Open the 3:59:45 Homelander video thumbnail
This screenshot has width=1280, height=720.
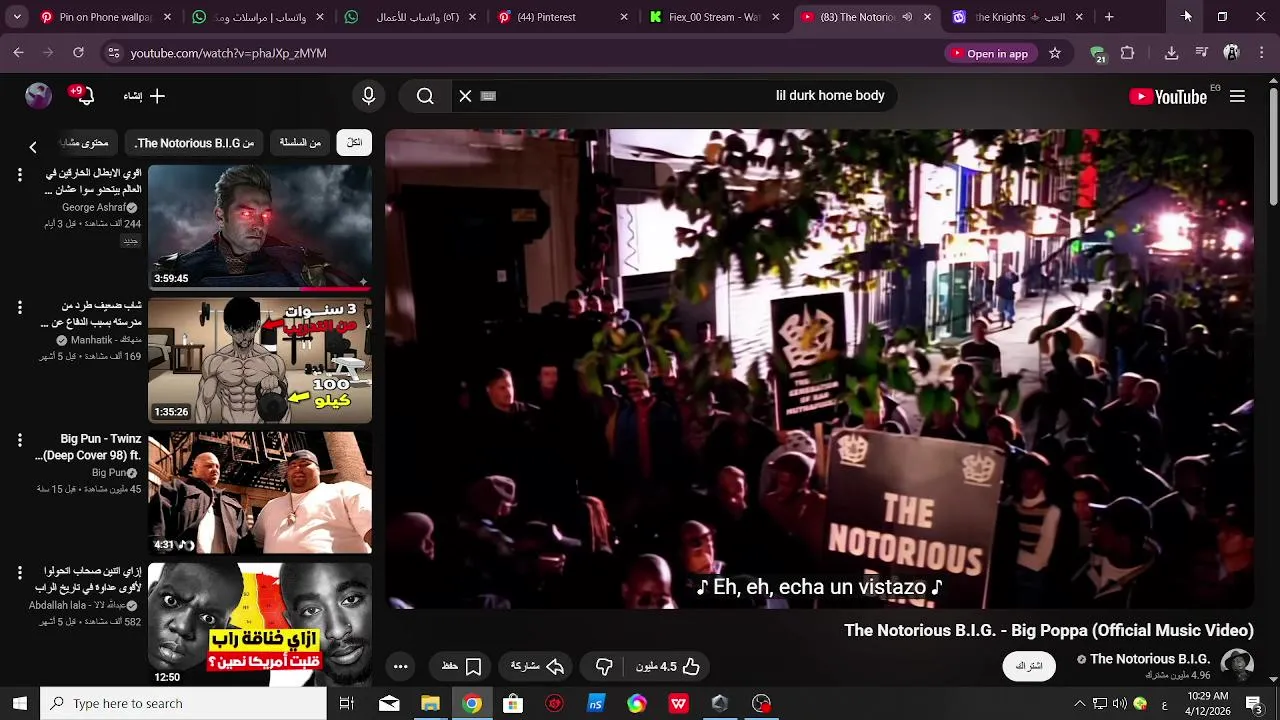[260, 227]
